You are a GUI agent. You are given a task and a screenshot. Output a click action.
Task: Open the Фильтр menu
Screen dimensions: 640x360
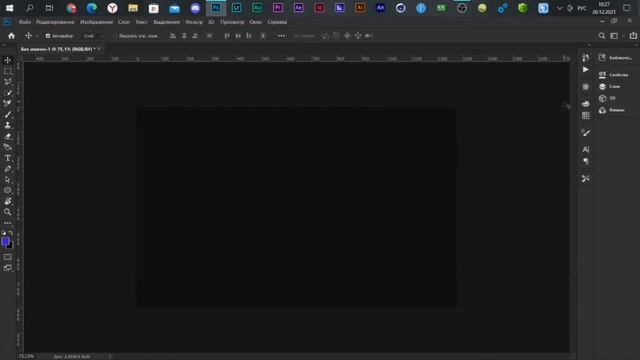coord(194,22)
